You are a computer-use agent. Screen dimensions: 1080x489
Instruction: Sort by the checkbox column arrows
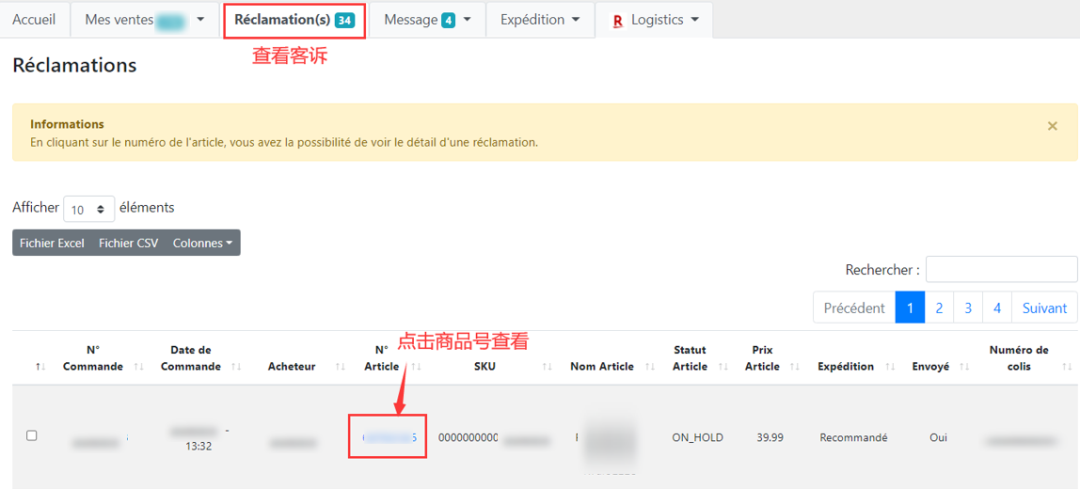pos(40,367)
